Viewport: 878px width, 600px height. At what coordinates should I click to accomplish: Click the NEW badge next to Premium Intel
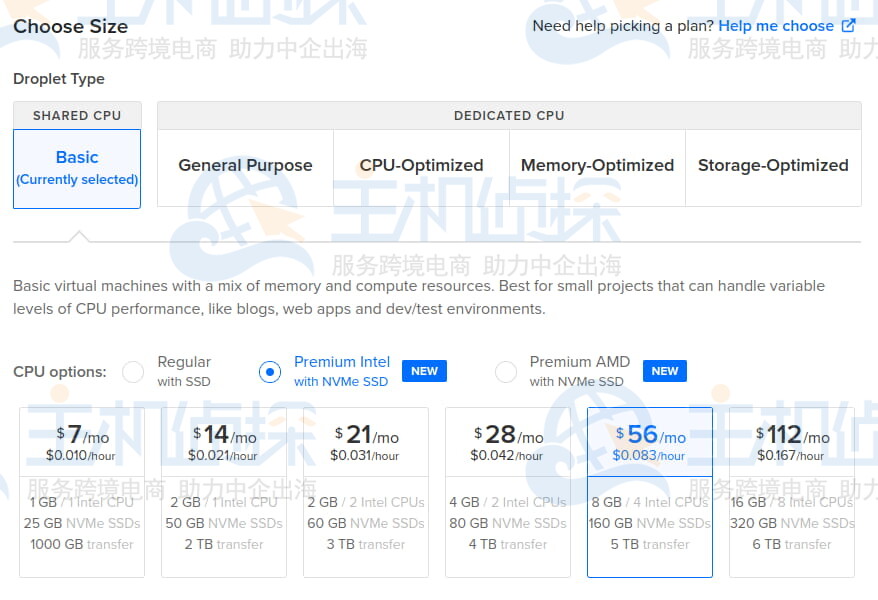coord(424,371)
